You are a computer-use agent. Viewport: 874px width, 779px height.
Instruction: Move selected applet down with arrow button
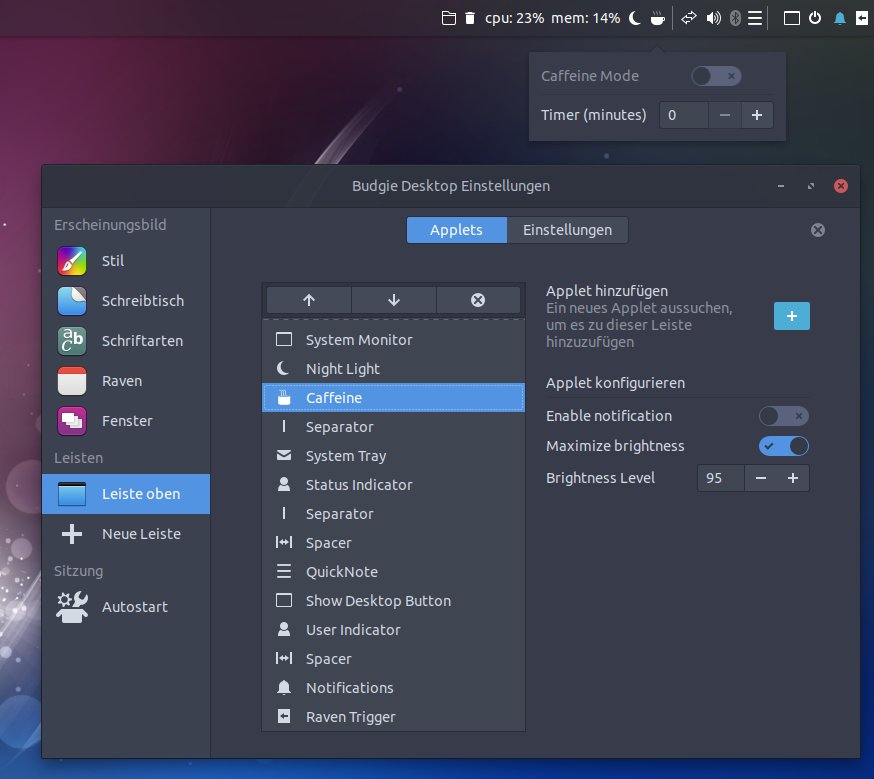click(x=393, y=300)
